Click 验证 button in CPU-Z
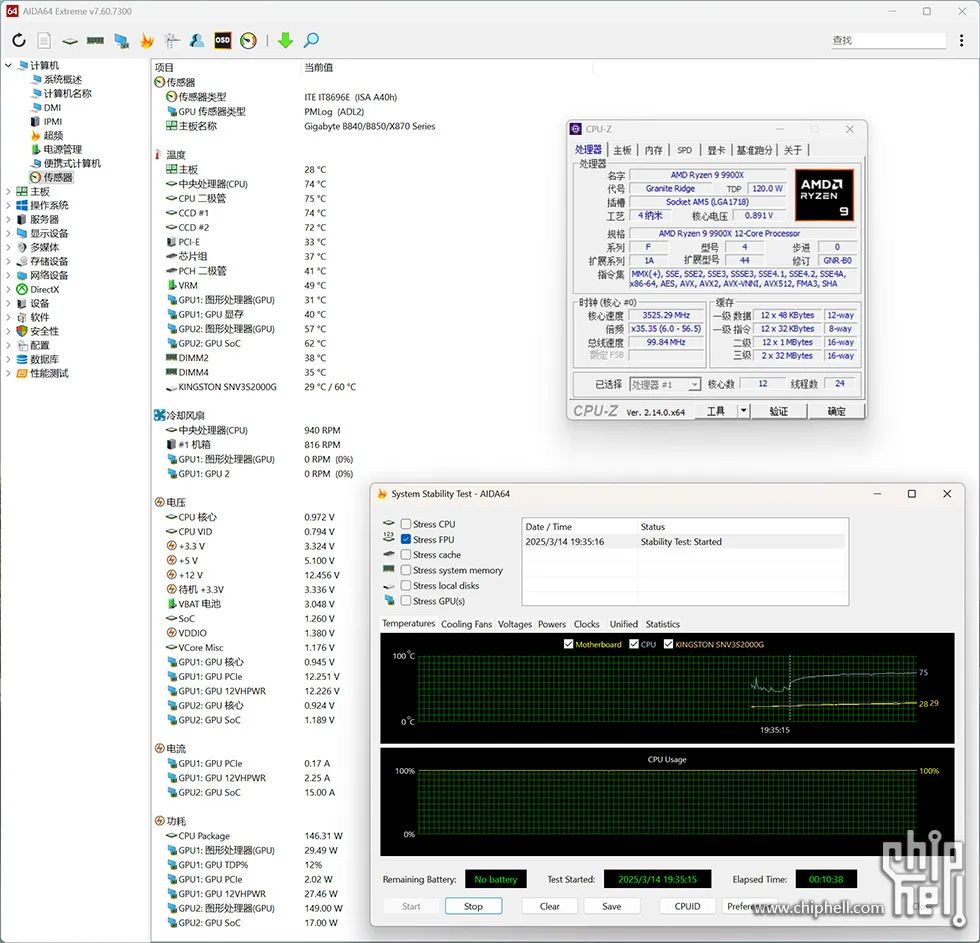980x943 pixels. click(x=778, y=411)
